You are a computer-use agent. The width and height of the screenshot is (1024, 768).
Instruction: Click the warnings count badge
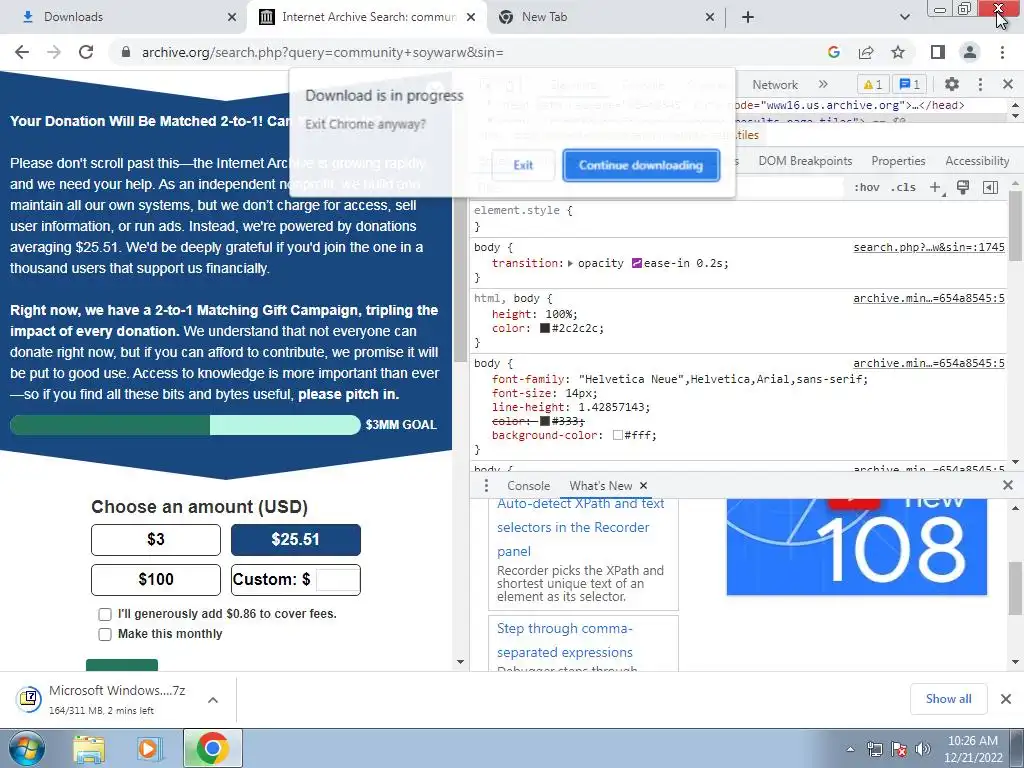tap(872, 84)
